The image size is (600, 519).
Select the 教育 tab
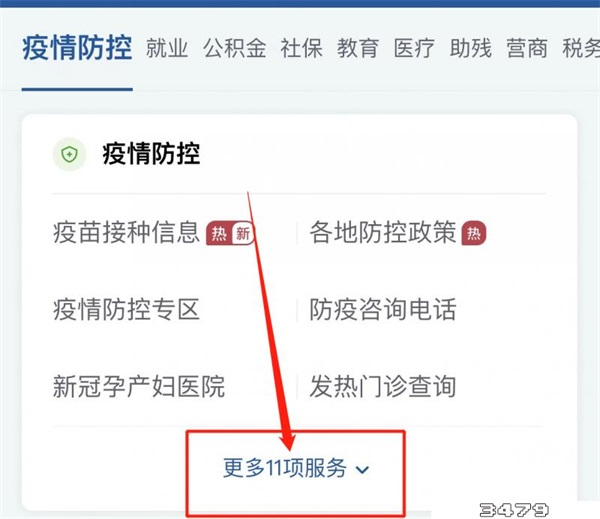358,48
